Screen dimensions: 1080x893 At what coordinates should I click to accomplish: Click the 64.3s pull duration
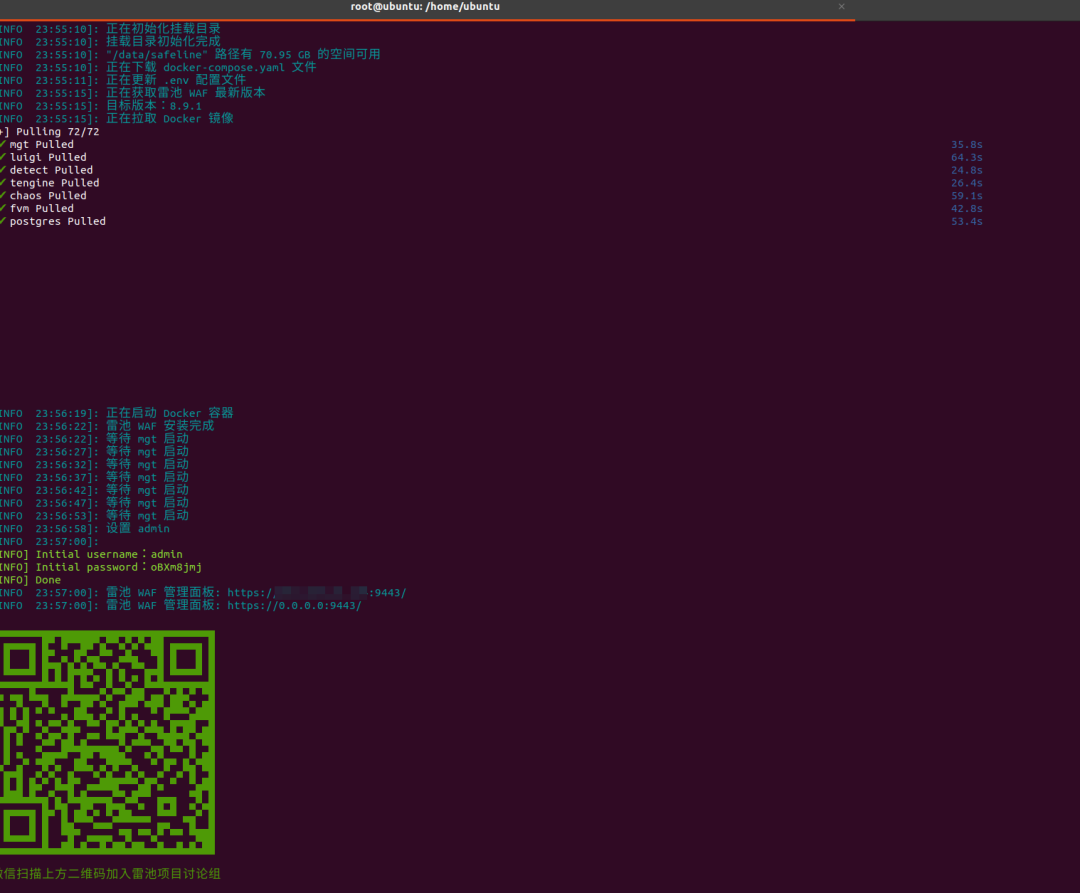click(x=967, y=158)
